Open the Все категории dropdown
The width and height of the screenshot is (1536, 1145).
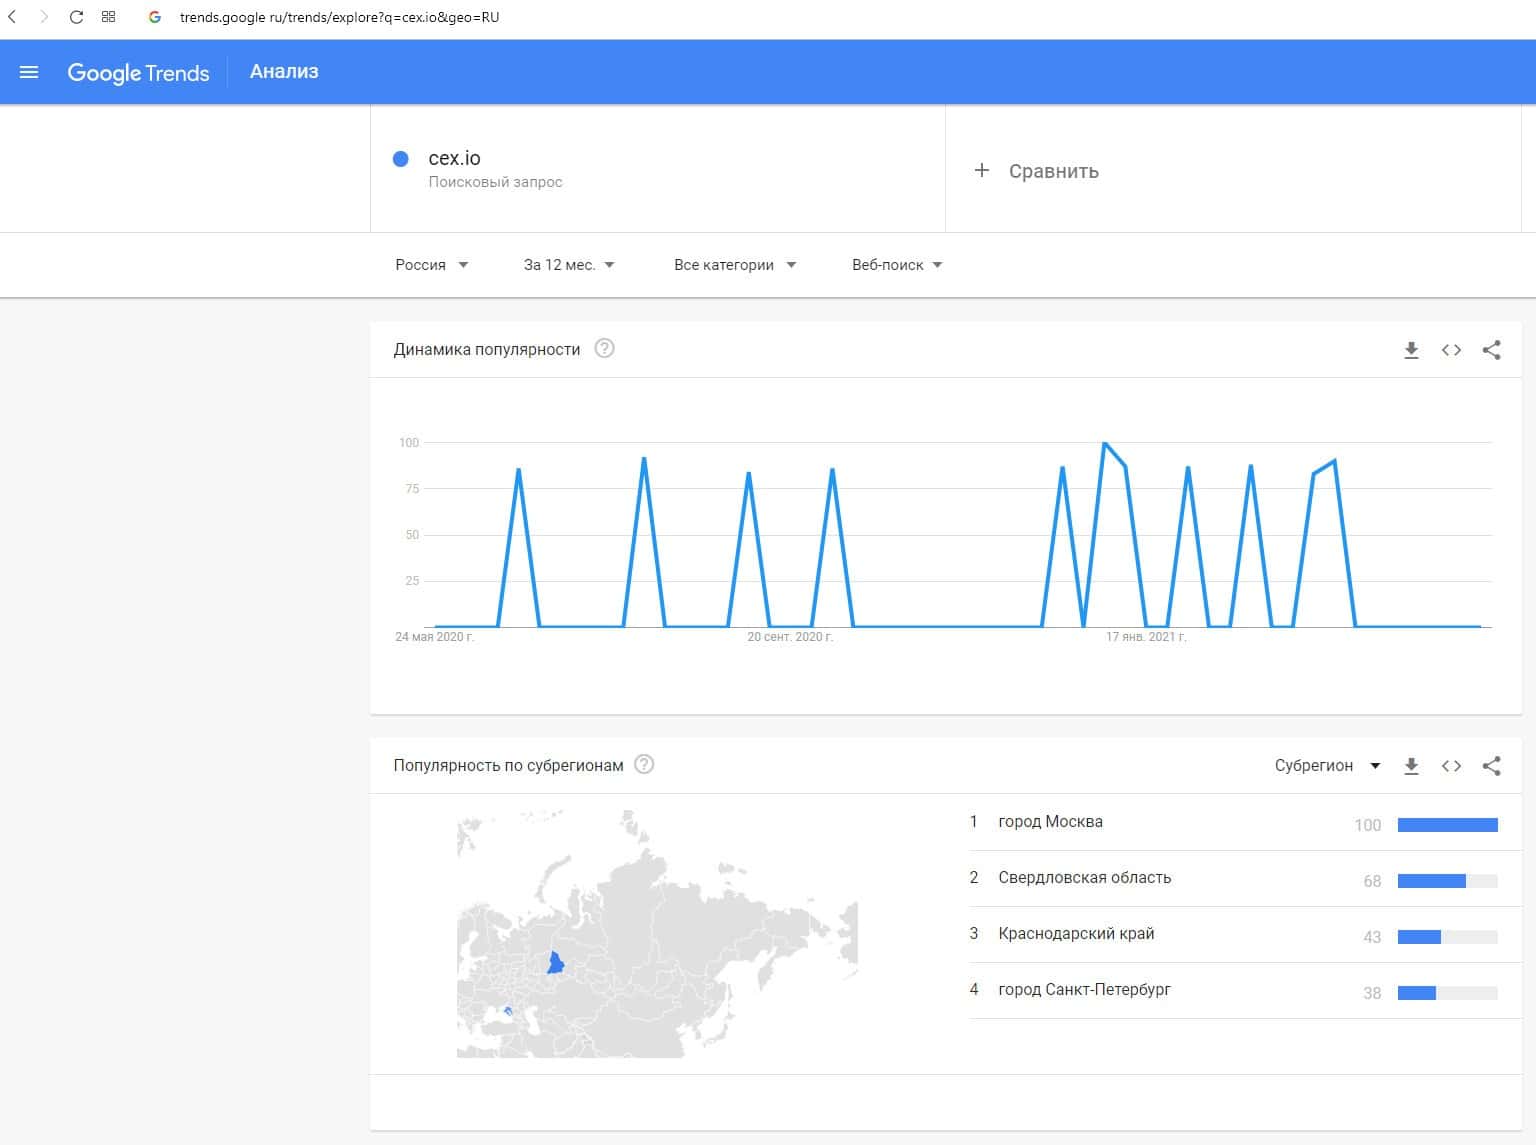point(734,265)
